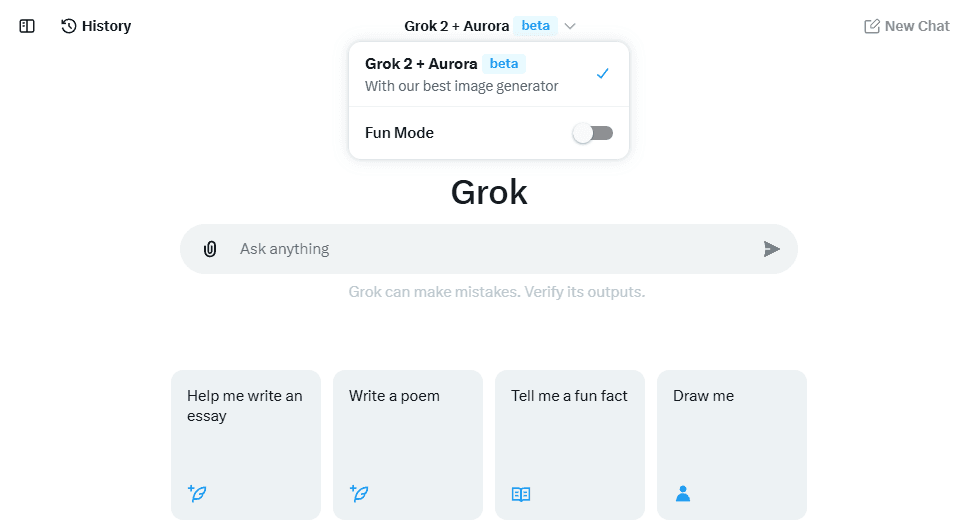Click the checkmark beside Grok 2 + Aurora
Viewport: 970px width, 530px height.
[602, 74]
